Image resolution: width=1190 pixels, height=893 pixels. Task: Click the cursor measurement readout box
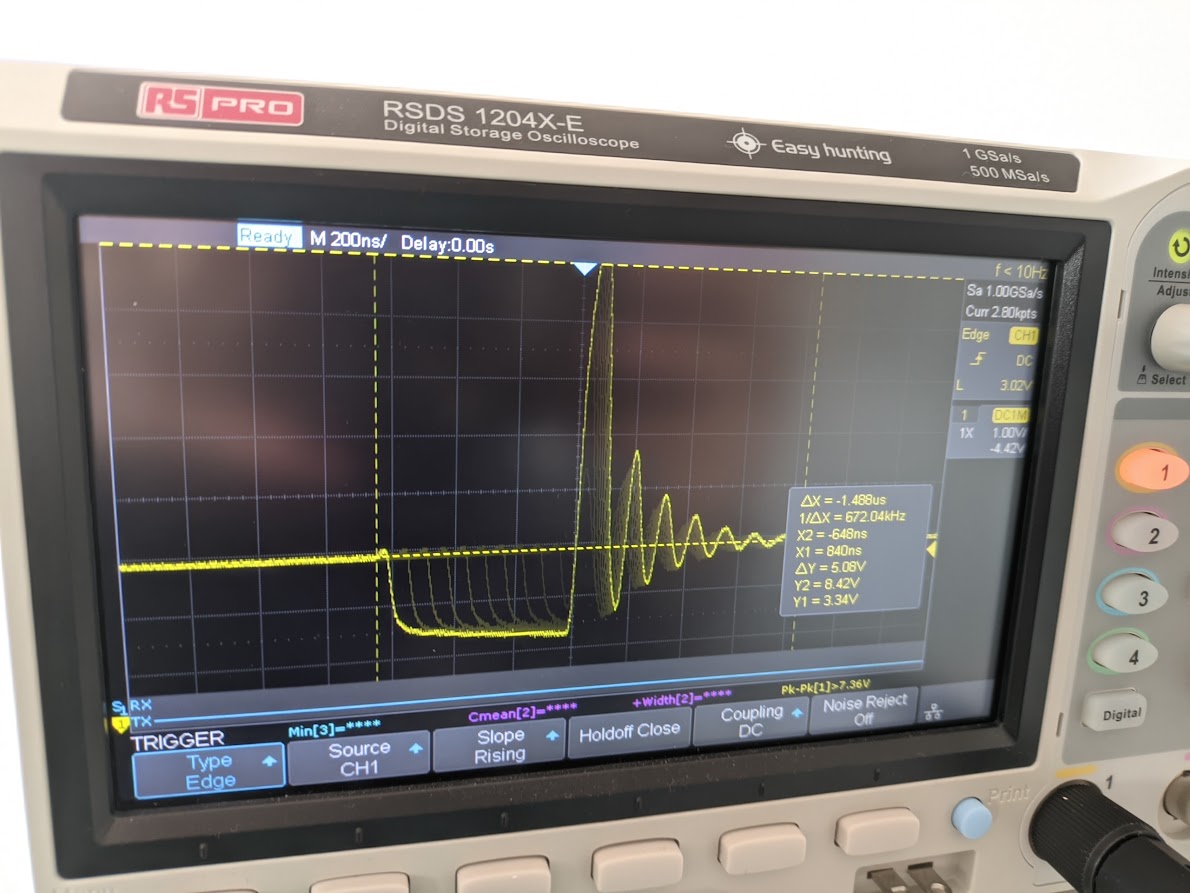[855, 547]
